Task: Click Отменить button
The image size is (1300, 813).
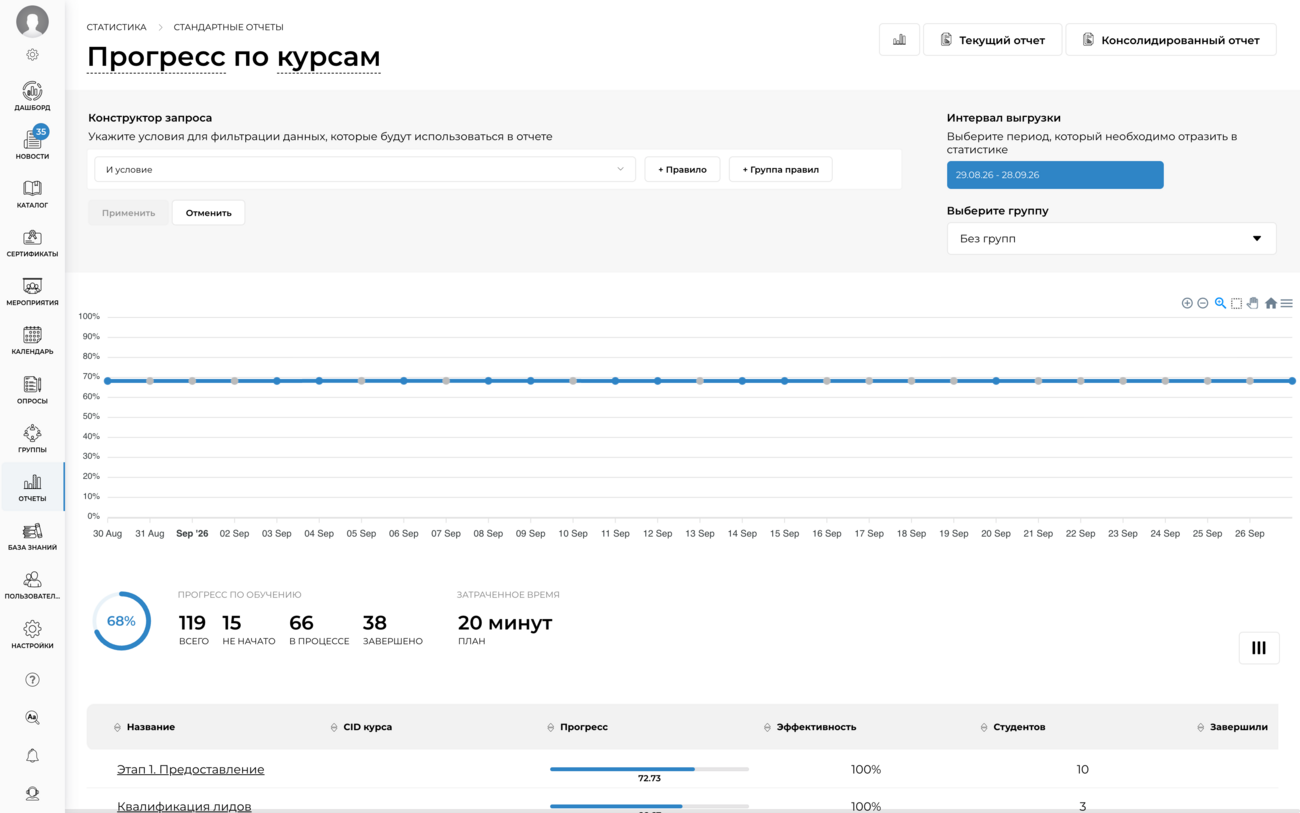Action: point(208,212)
